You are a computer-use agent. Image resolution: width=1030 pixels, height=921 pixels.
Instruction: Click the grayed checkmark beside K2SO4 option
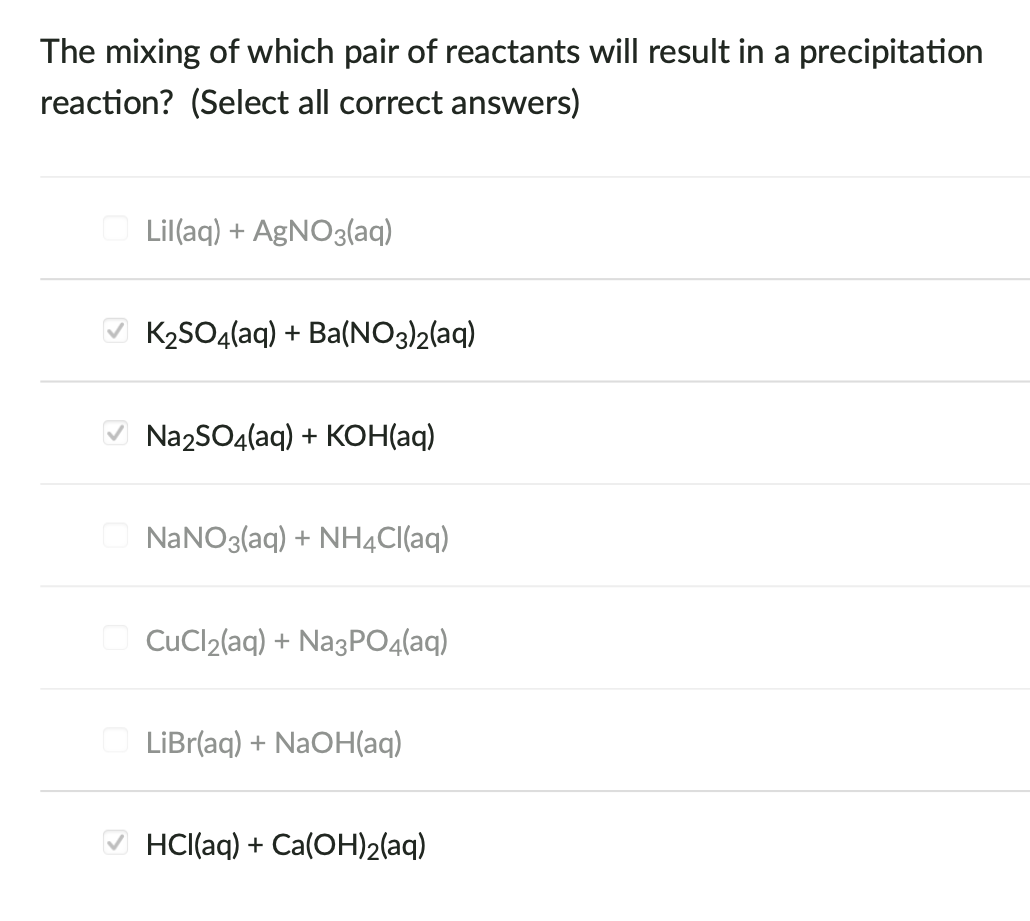[114, 330]
